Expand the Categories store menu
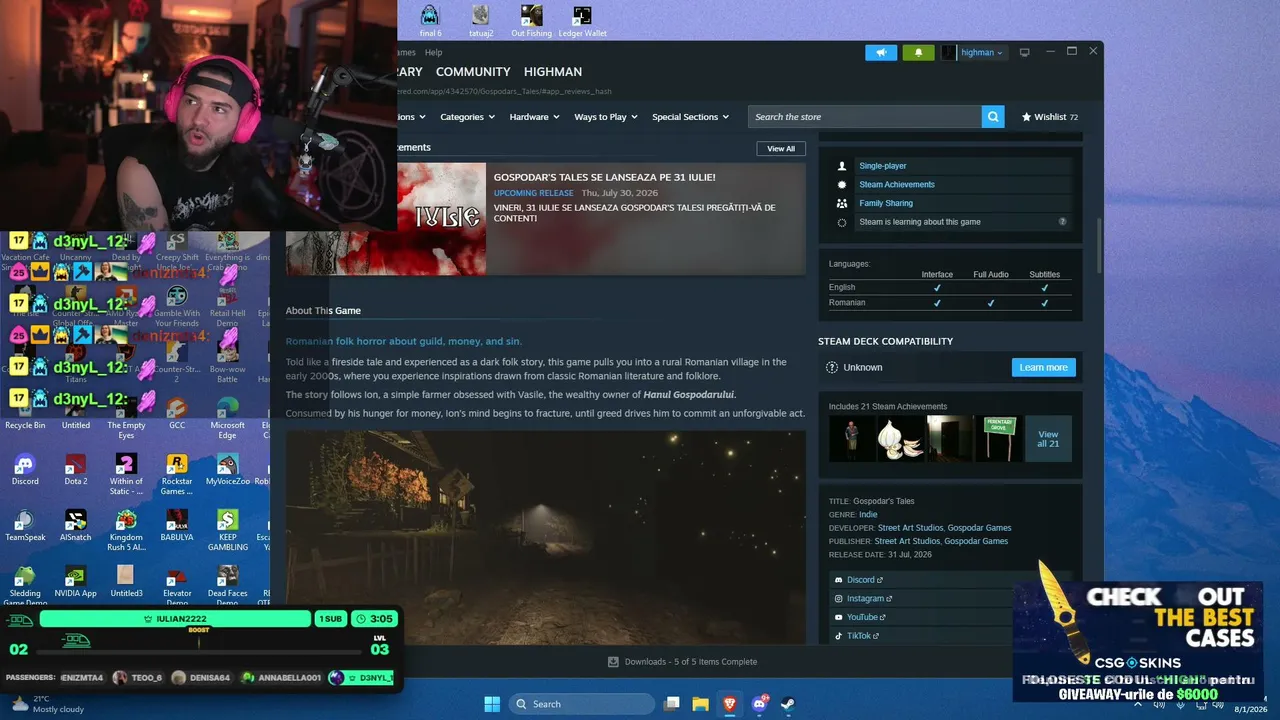The width and height of the screenshot is (1280, 720). point(468,117)
